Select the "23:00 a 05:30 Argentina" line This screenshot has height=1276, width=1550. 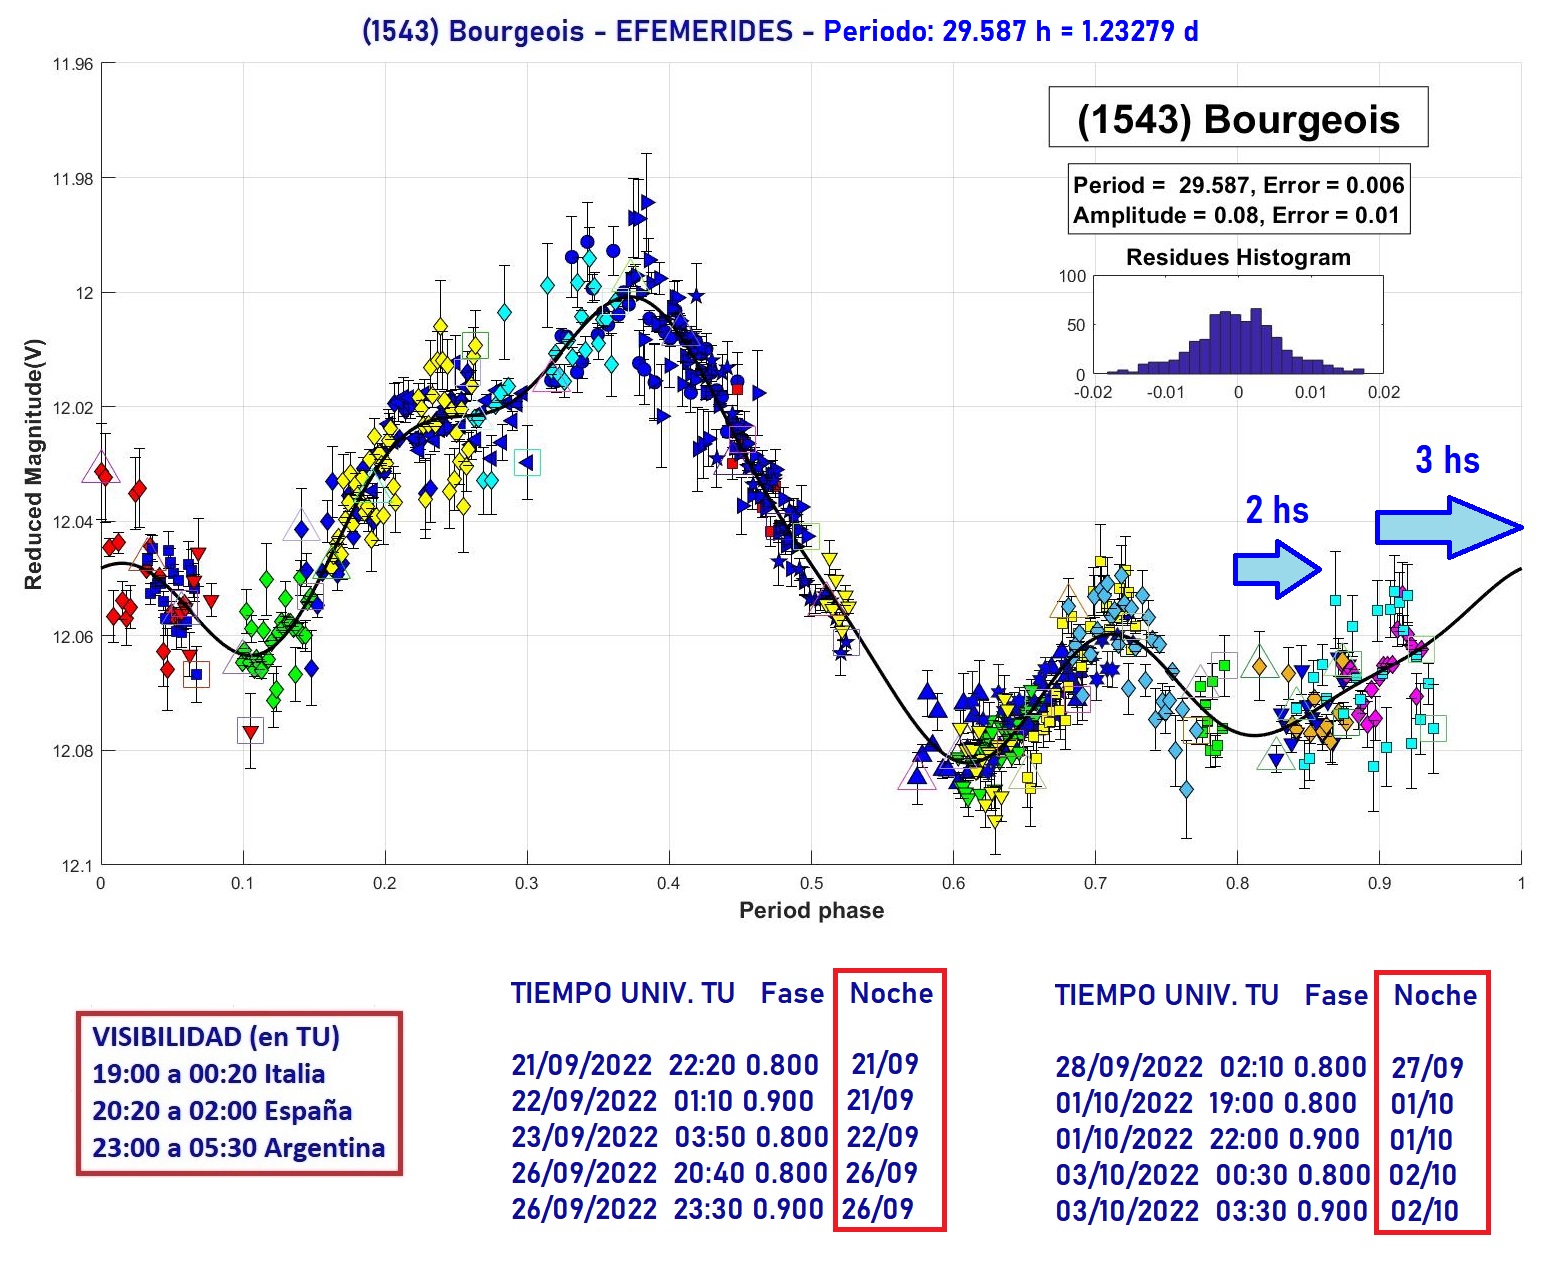coord(238,1147)
